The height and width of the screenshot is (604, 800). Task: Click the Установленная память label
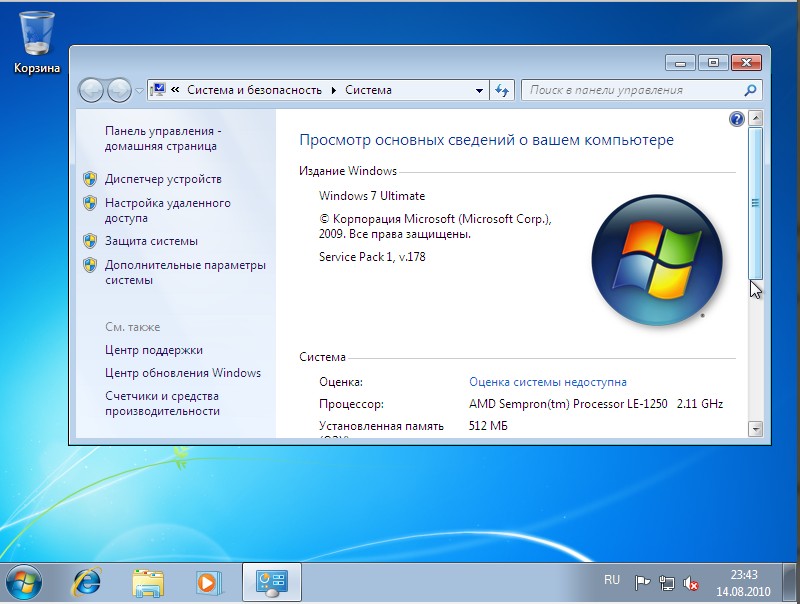381,426
